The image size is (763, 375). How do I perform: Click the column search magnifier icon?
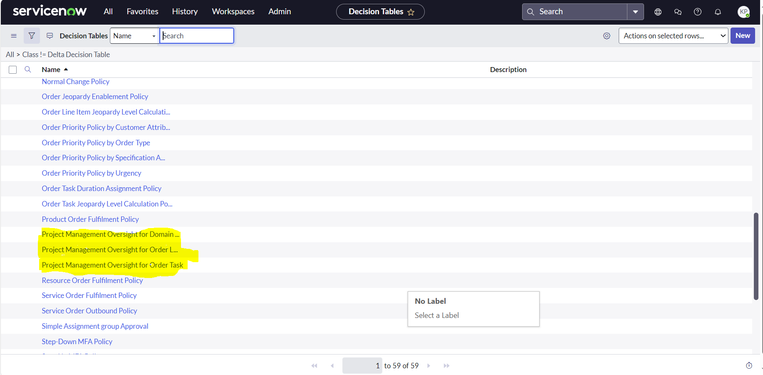click(28, 70)
